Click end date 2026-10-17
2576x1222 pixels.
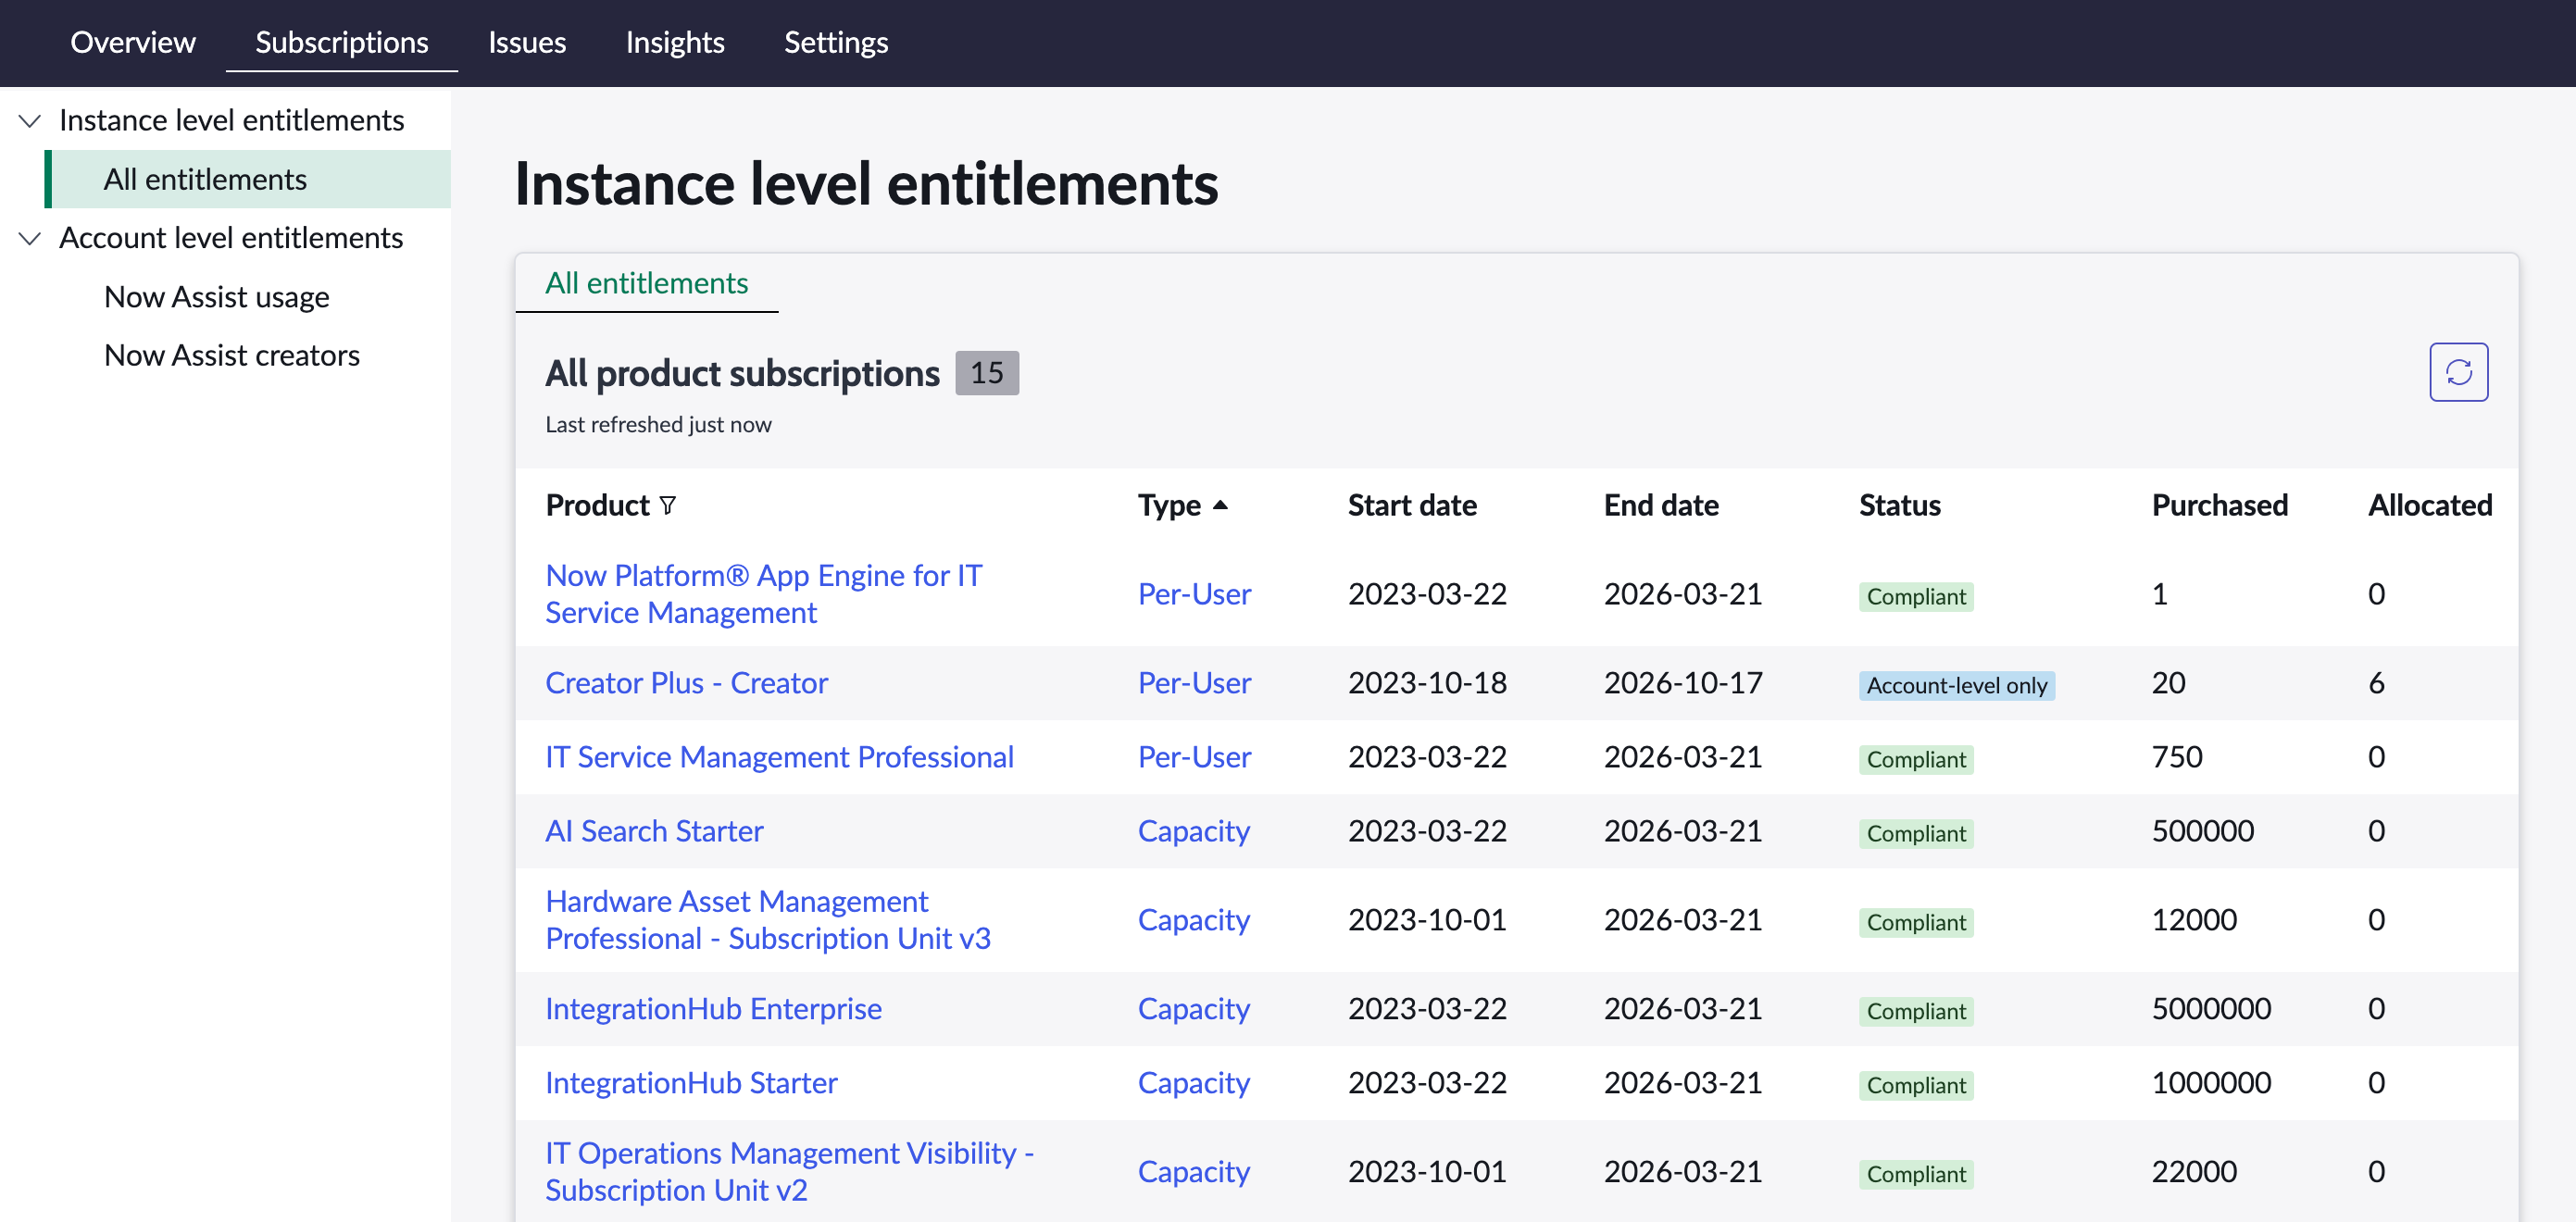(1683, 683)
